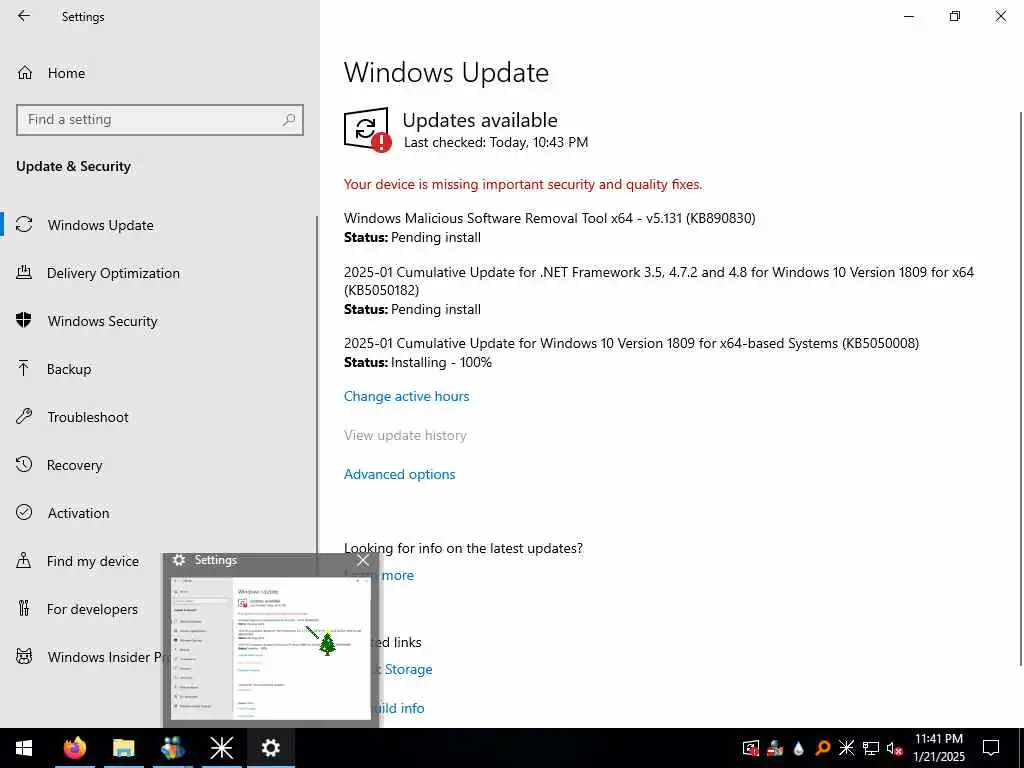Click the muted speaker volume icon
The image size is (1024, 768).
(895, 748)
